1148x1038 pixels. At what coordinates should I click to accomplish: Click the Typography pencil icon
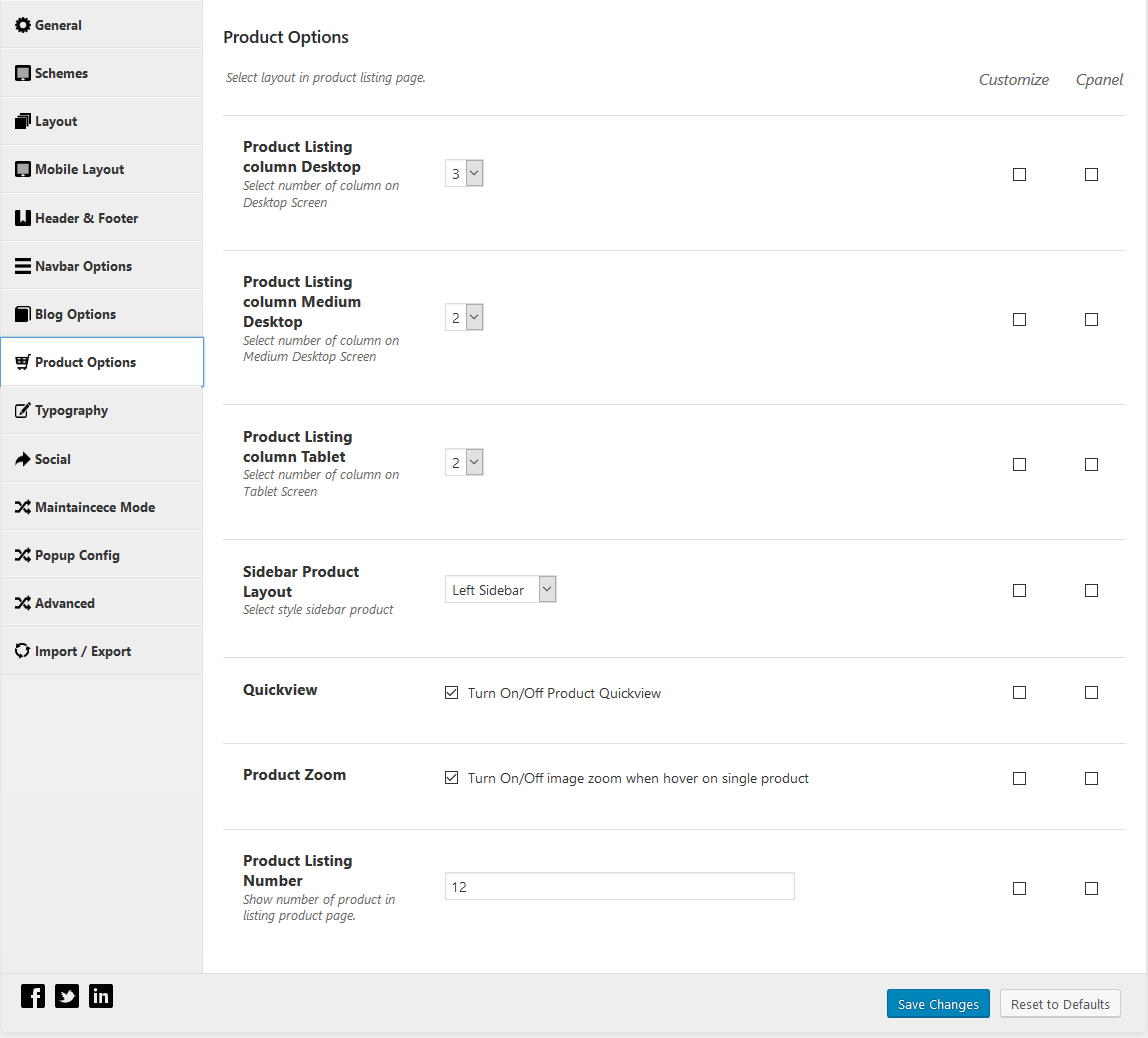(x=23, y=411)
